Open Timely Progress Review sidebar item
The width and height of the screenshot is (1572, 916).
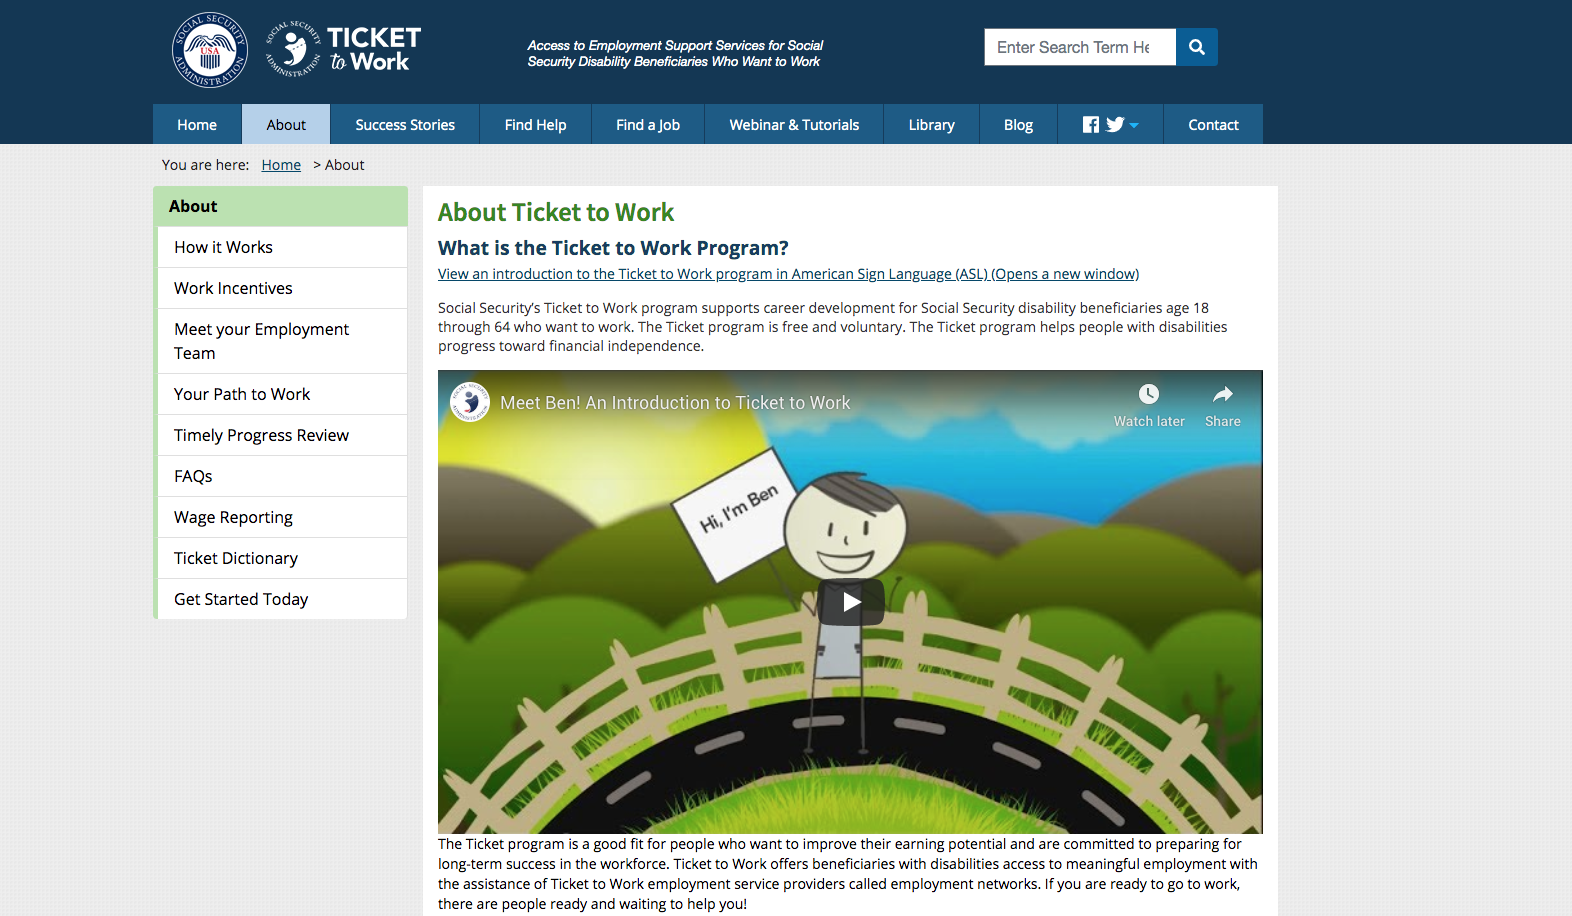click(x=282, y=435)
